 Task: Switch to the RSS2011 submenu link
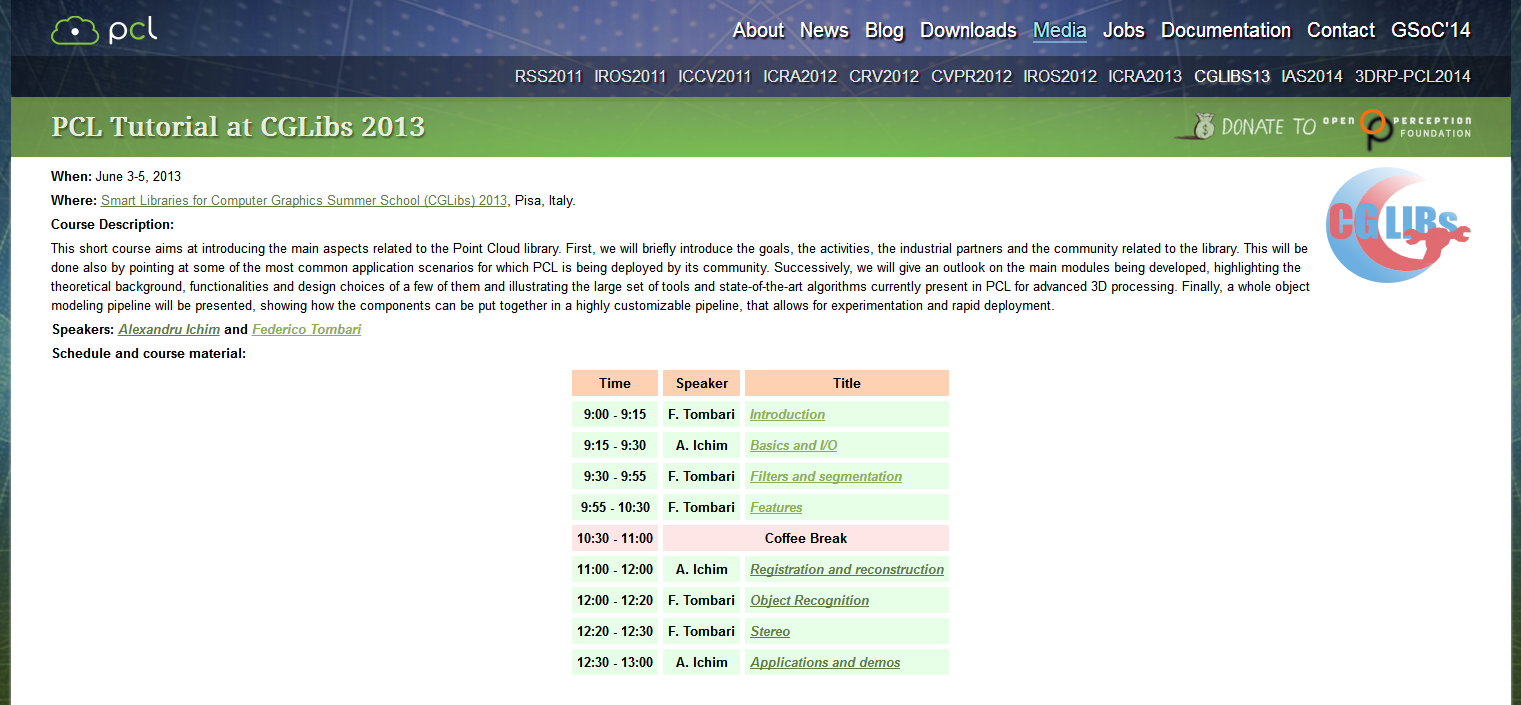coord(548,76)
